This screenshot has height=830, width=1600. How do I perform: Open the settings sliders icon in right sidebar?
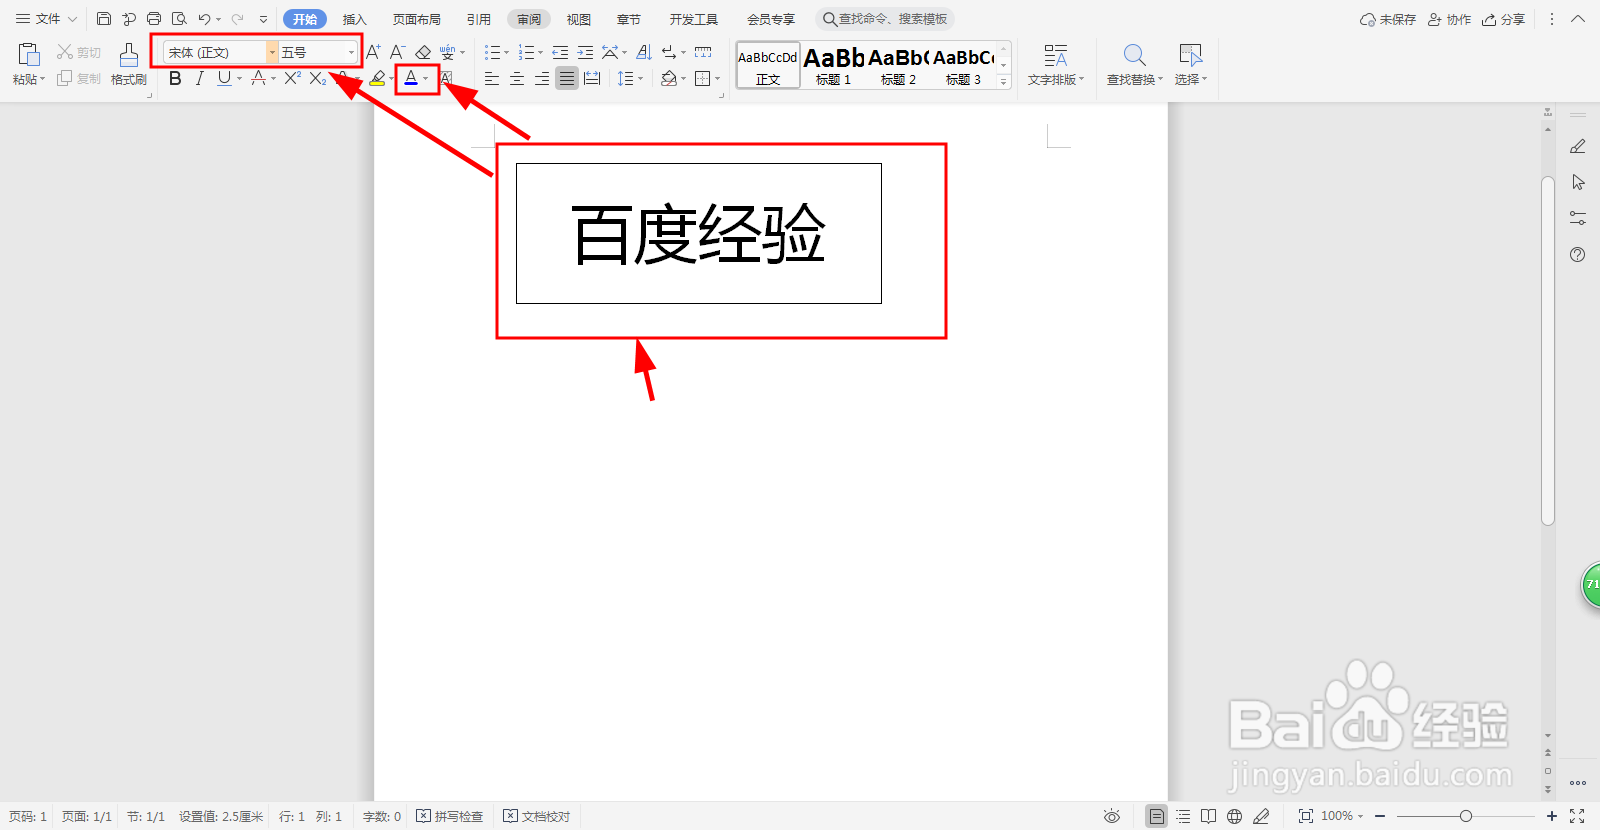point(1578,218)
